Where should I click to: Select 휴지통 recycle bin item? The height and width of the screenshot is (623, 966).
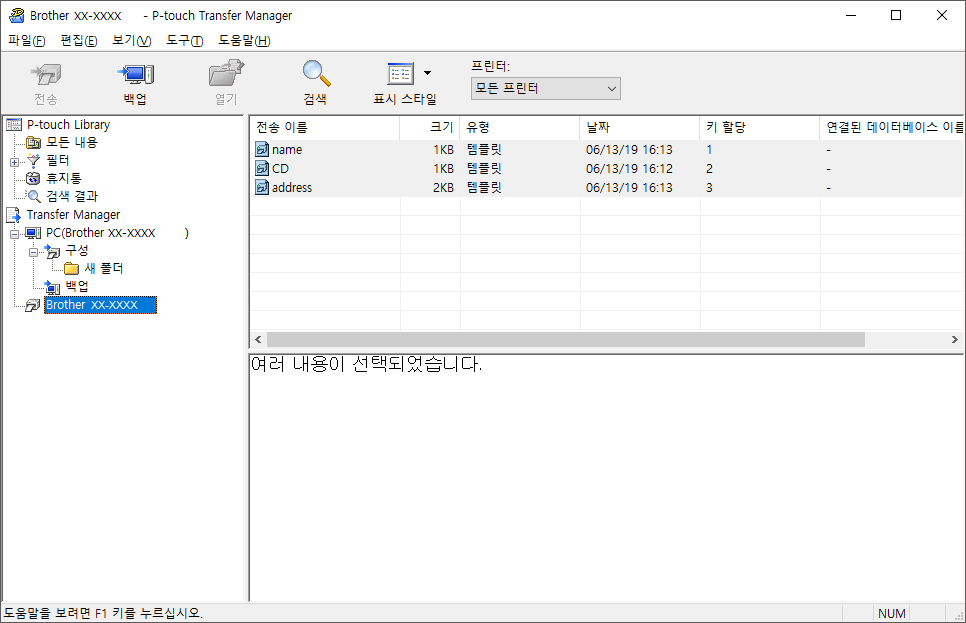64,178
